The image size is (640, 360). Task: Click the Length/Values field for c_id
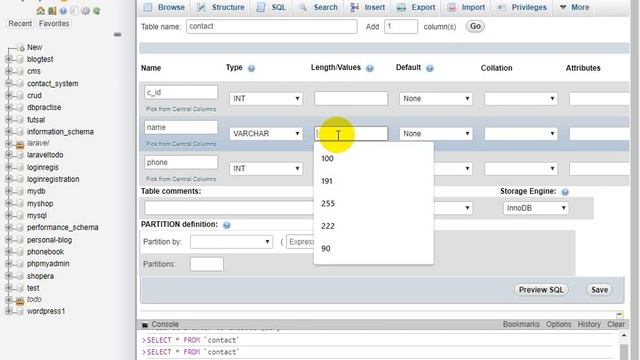351,98
